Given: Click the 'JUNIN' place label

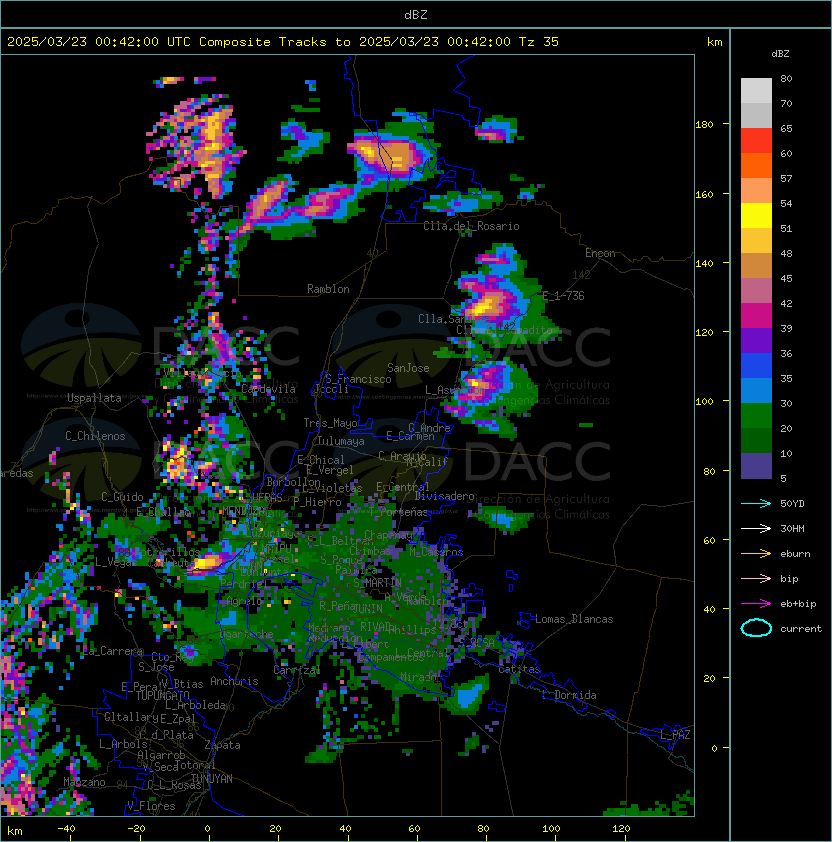Looking at the screenshot, I should pyautogui.click(x=367, y=608).
